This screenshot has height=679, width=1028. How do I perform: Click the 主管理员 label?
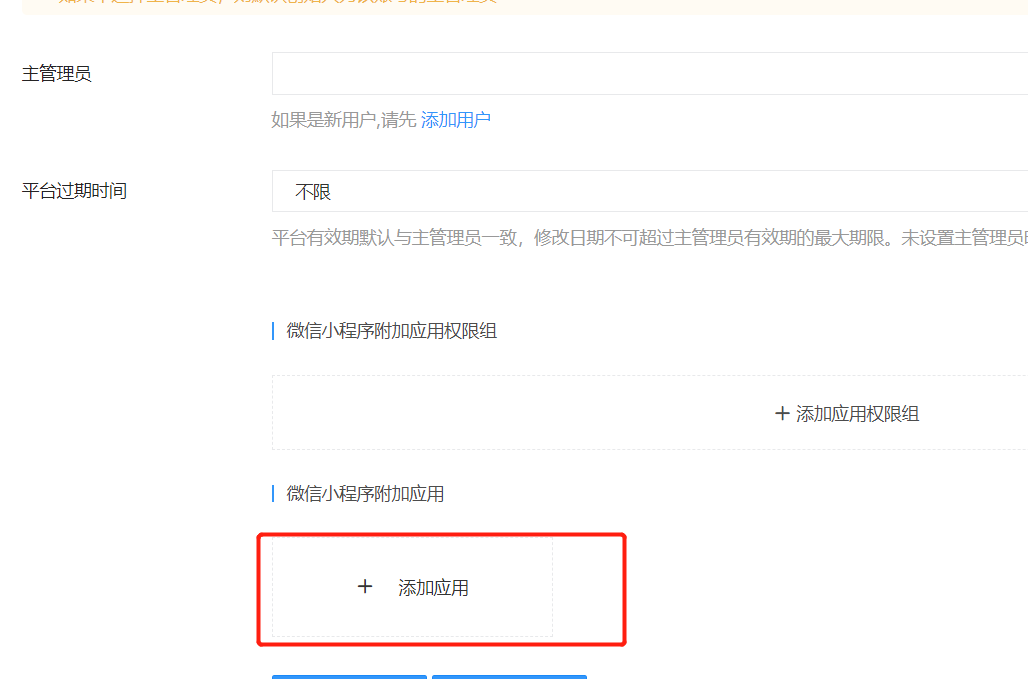click(56, 73)
